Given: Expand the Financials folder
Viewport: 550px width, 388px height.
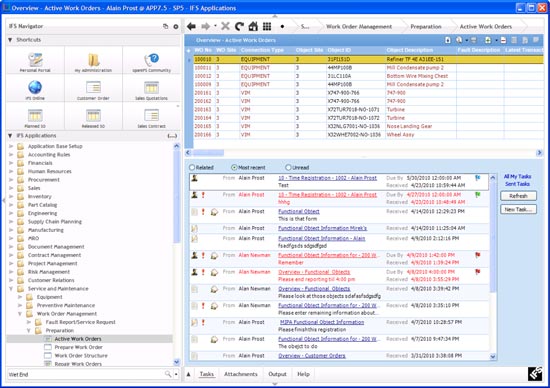Looking at the screenshot, I should tap(11, 163).
